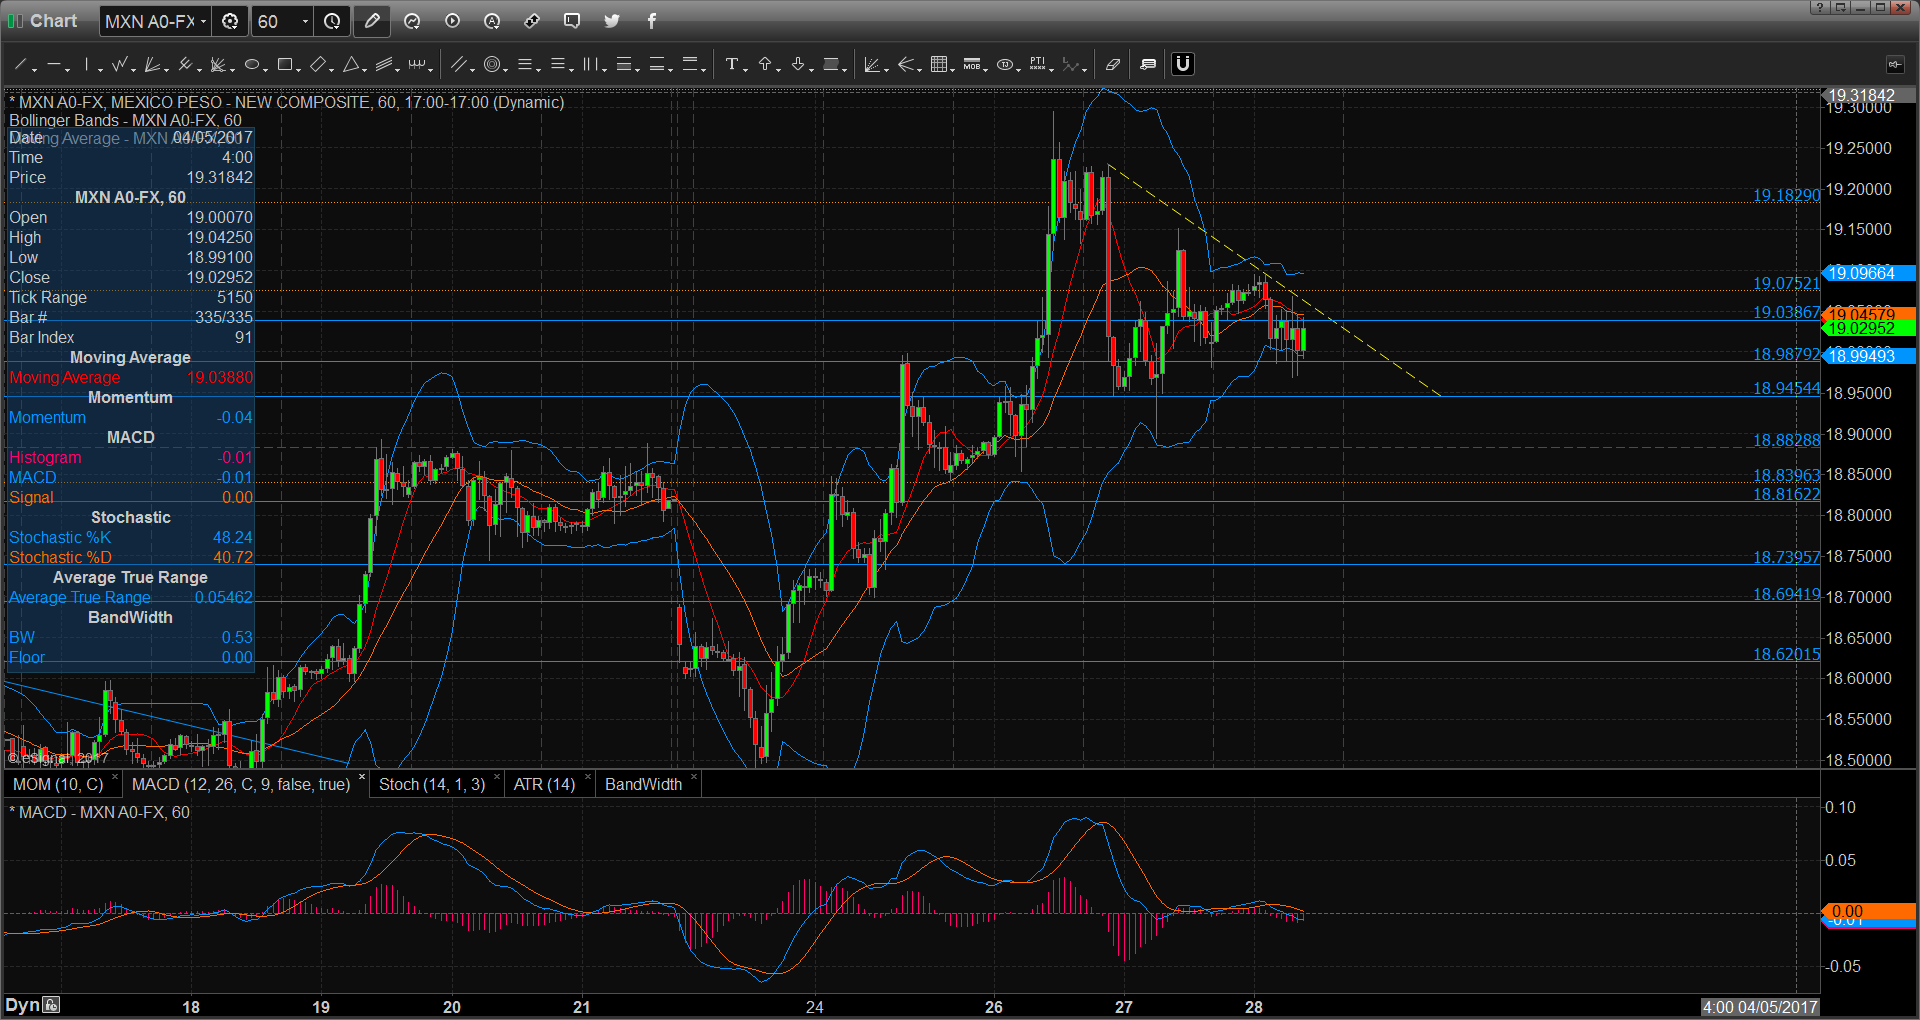
Task: Switch to the BandWidth tab
Action: tap(643, 785)
